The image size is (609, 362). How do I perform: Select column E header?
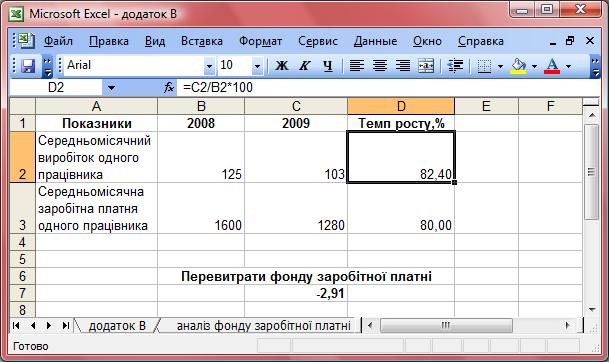click(486, 106)
